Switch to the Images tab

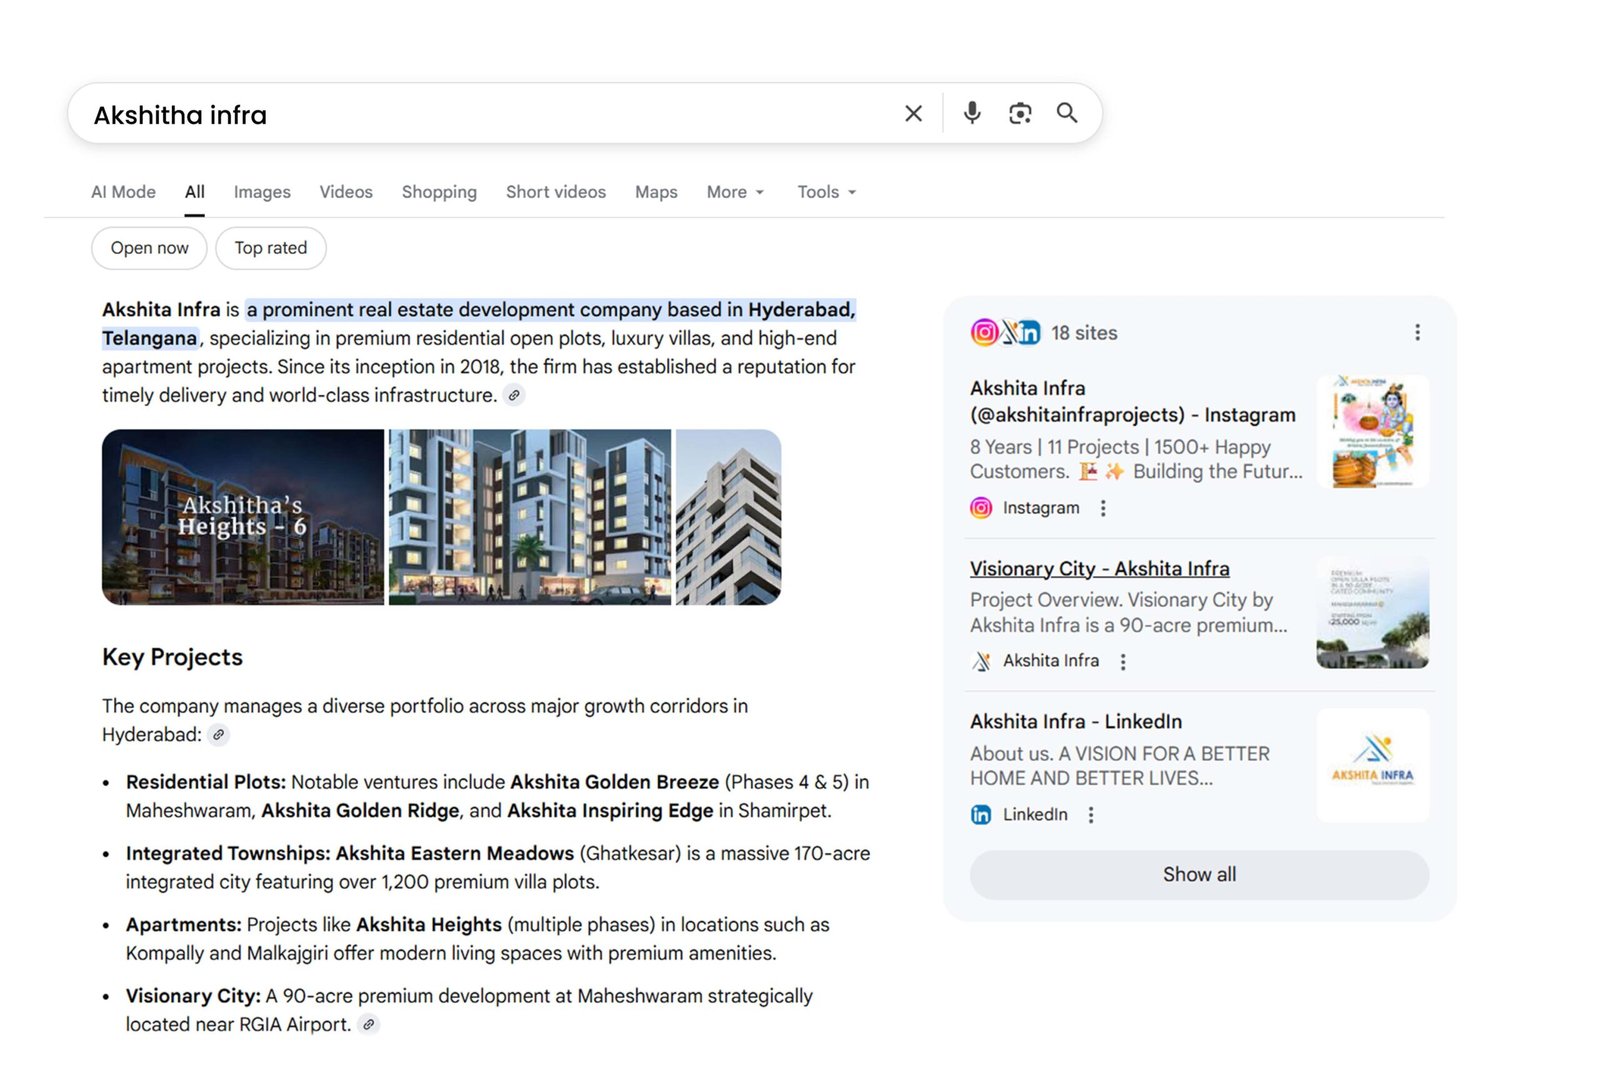pyautogui.click(x=261, y=192)
